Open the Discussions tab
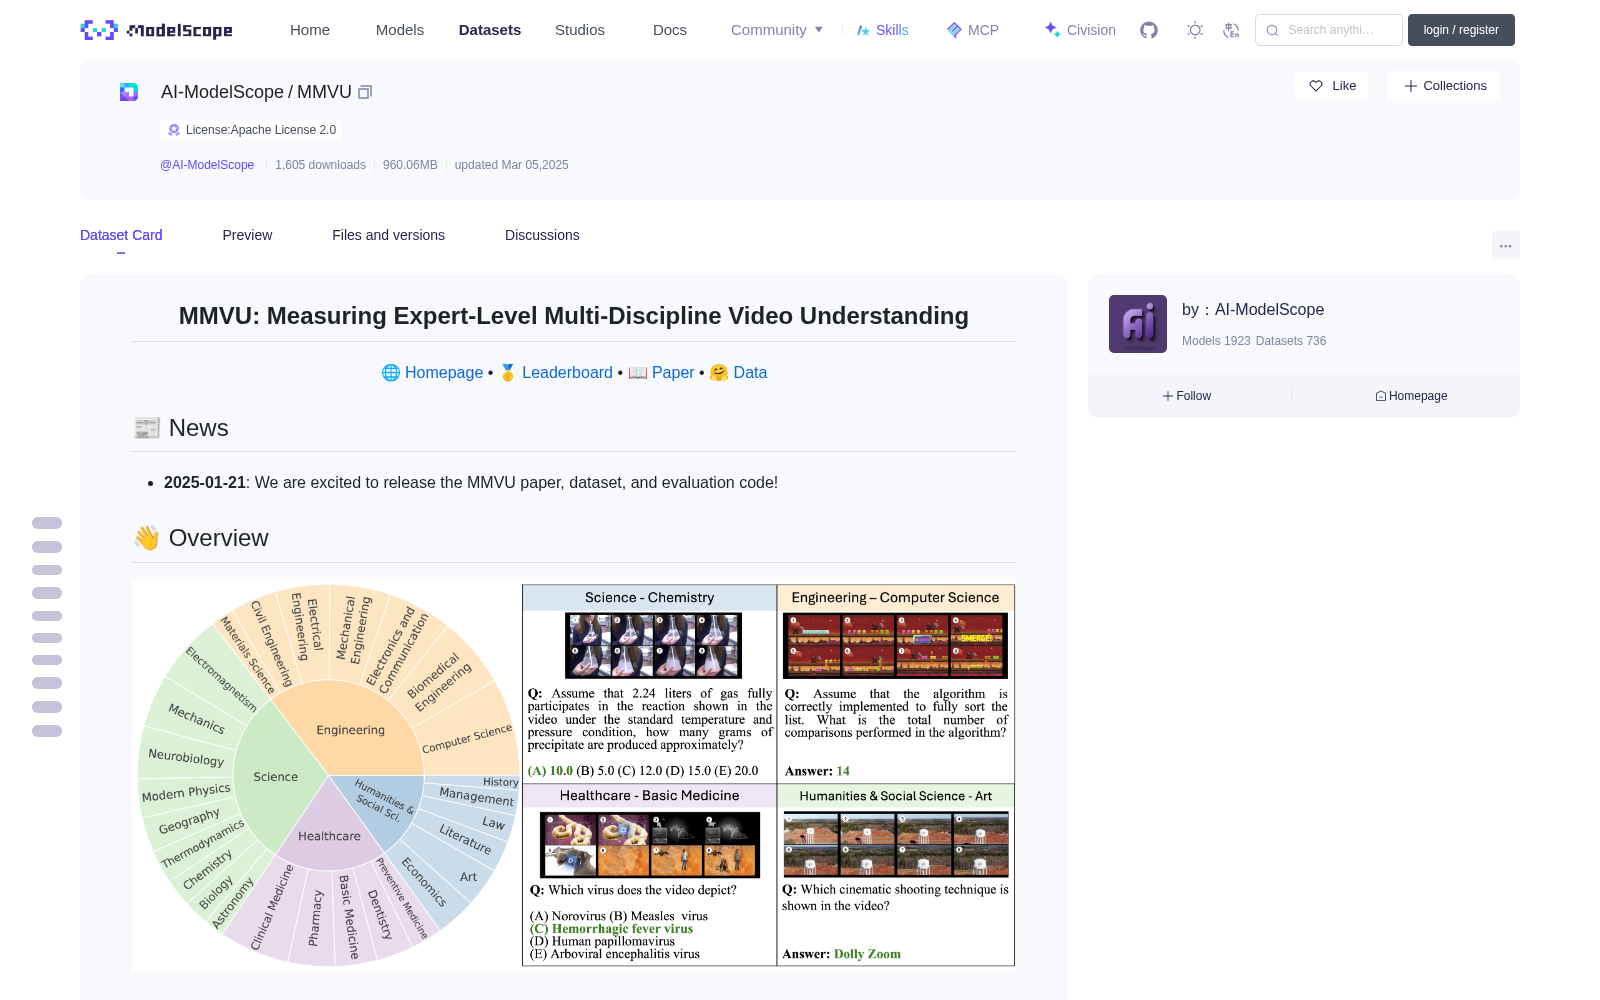 542,235
